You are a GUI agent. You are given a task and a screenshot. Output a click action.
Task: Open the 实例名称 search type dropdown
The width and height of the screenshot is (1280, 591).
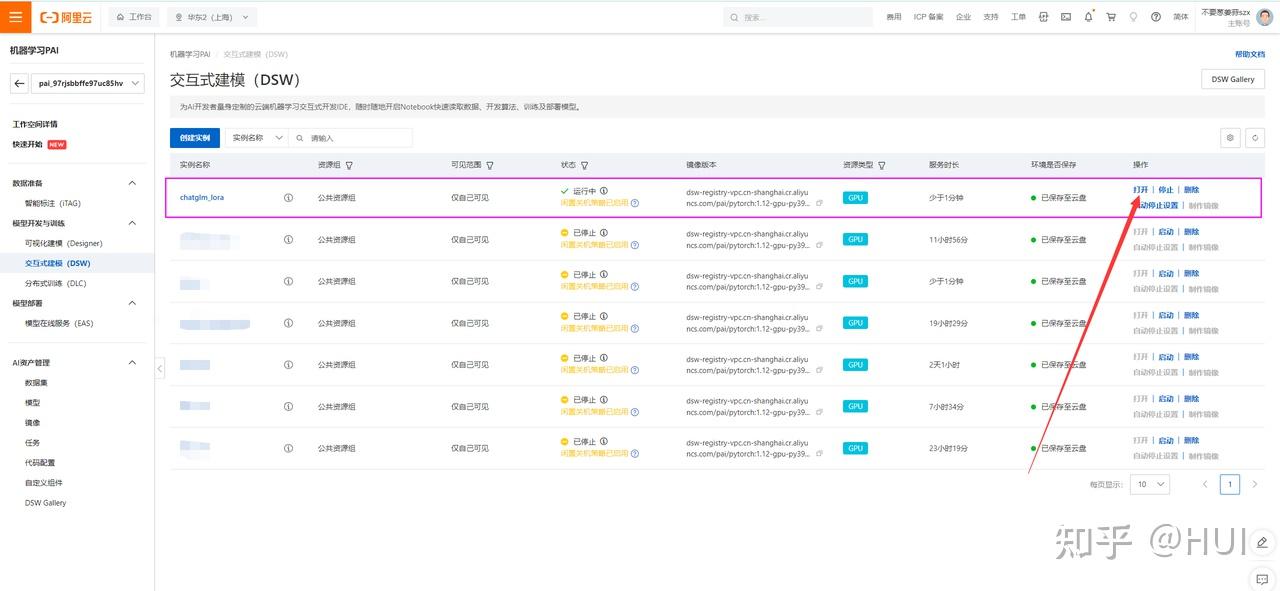[x=257, y=138]
